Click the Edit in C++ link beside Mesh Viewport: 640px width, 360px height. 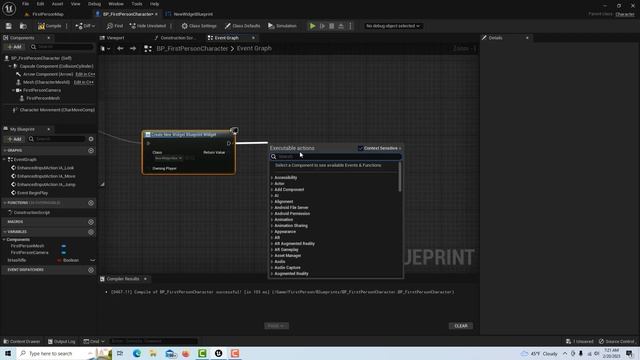(x=84, y=82)
